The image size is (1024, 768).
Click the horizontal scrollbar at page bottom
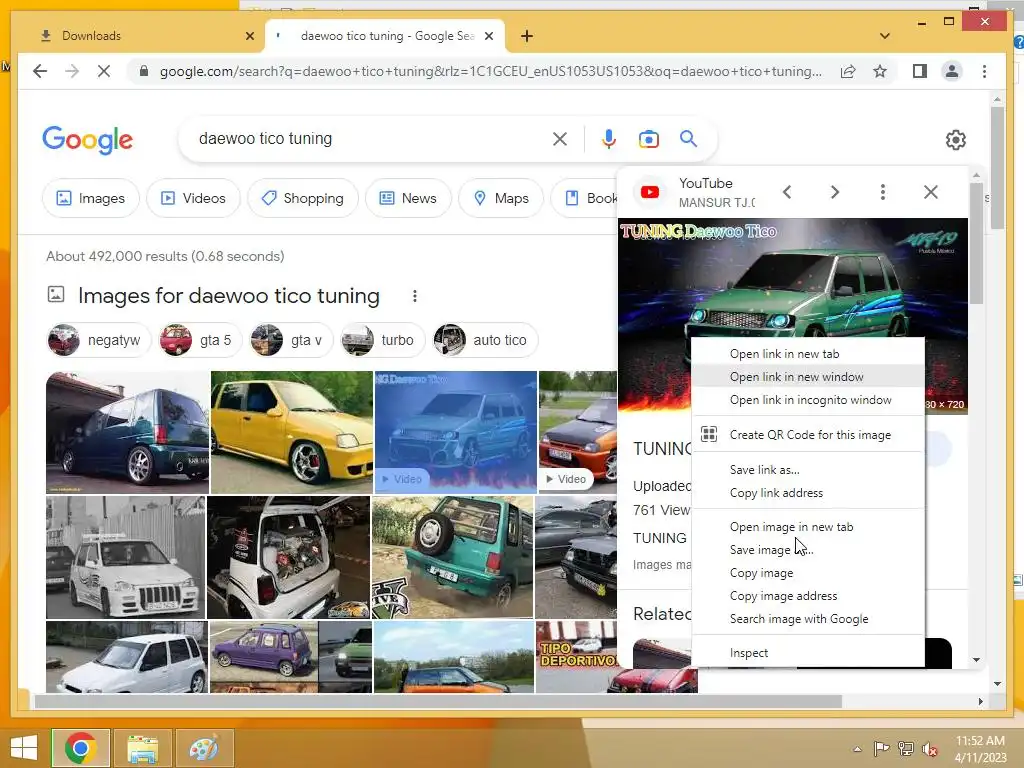[438, 701]
